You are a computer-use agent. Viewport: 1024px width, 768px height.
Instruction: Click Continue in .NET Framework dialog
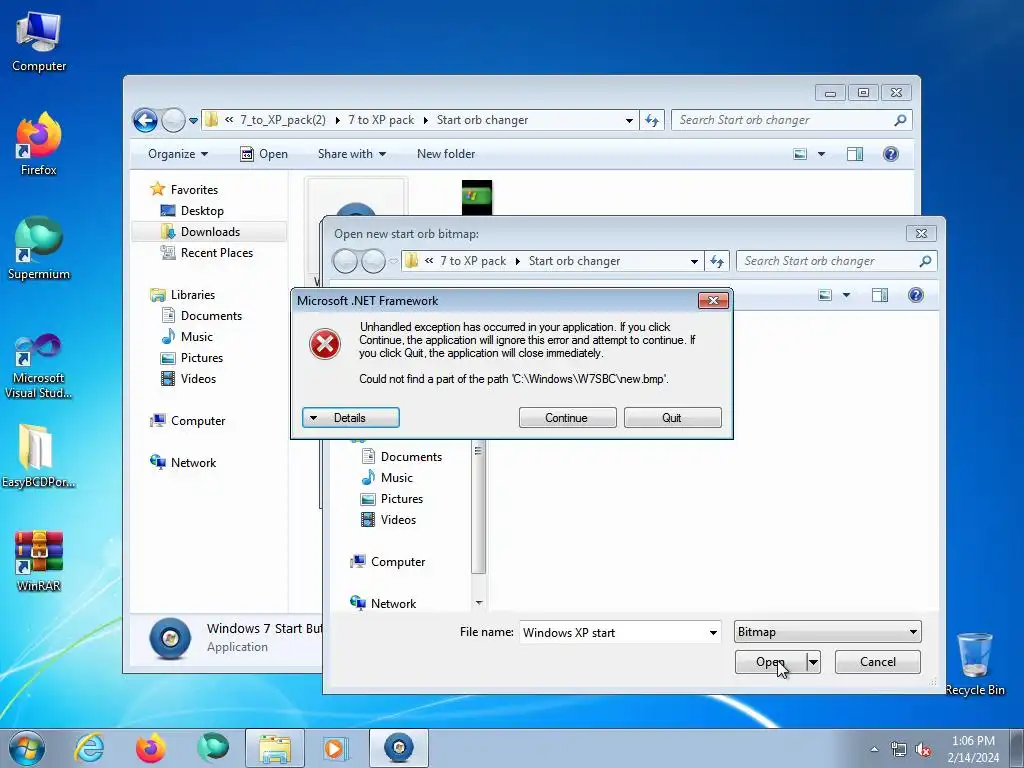(x=568, y=418)
